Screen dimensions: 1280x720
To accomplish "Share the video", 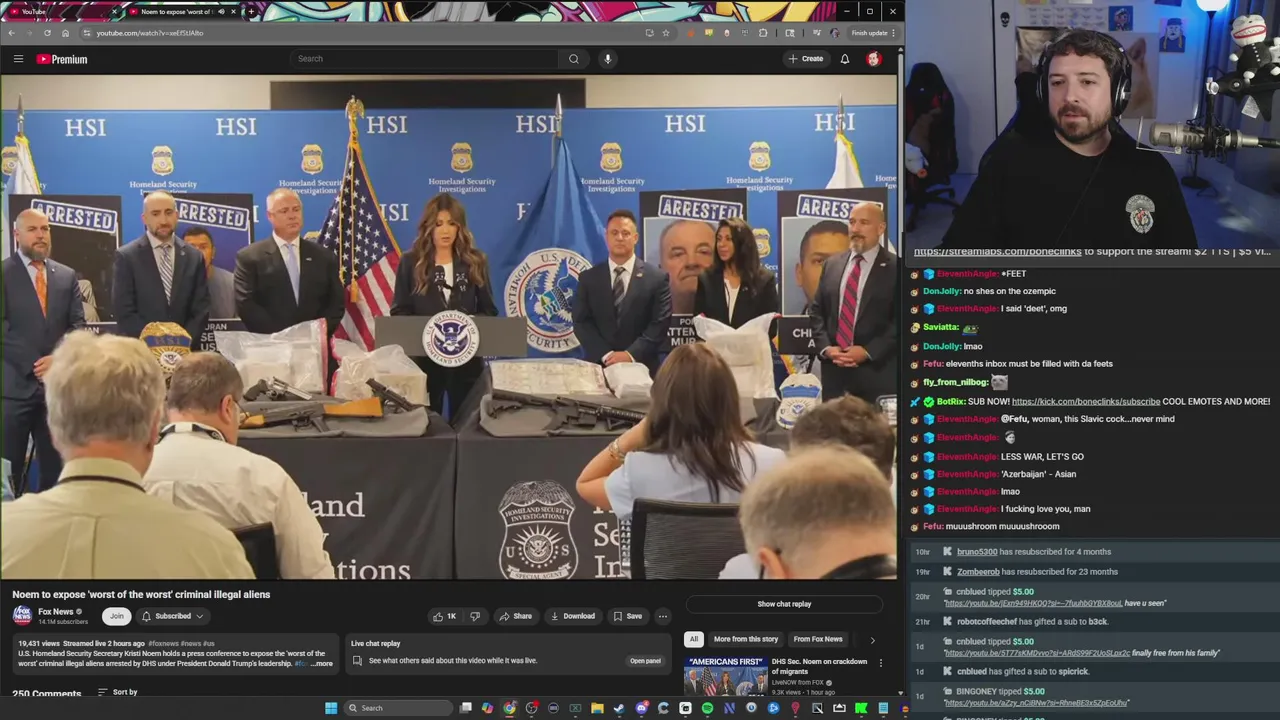I will 515,616.
